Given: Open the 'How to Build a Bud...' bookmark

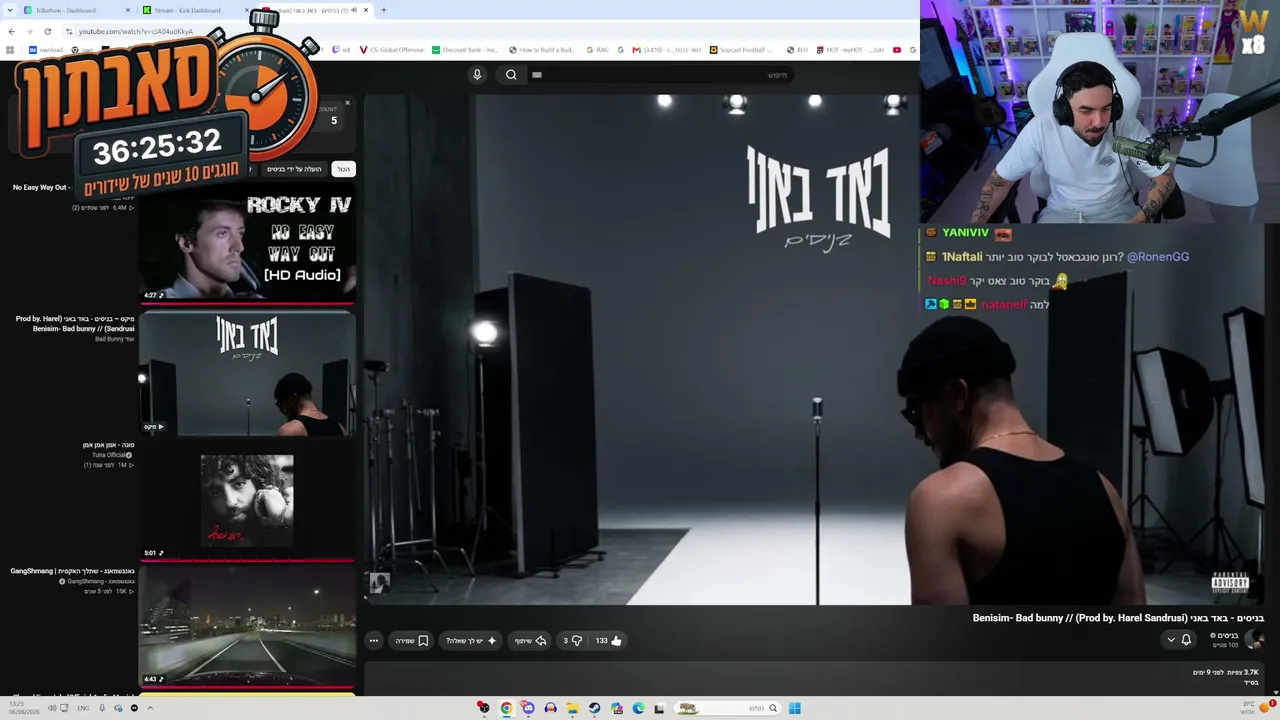Looking at the screenshot, I should tap(542, 50).
